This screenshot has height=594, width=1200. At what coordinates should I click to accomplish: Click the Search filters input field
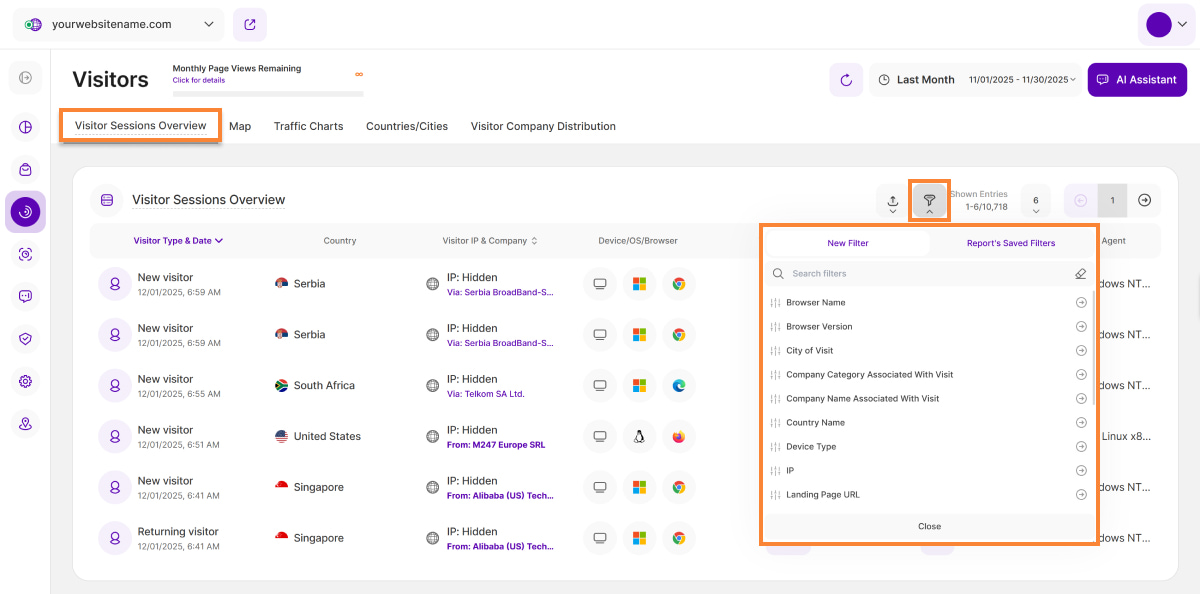[920, 273]
